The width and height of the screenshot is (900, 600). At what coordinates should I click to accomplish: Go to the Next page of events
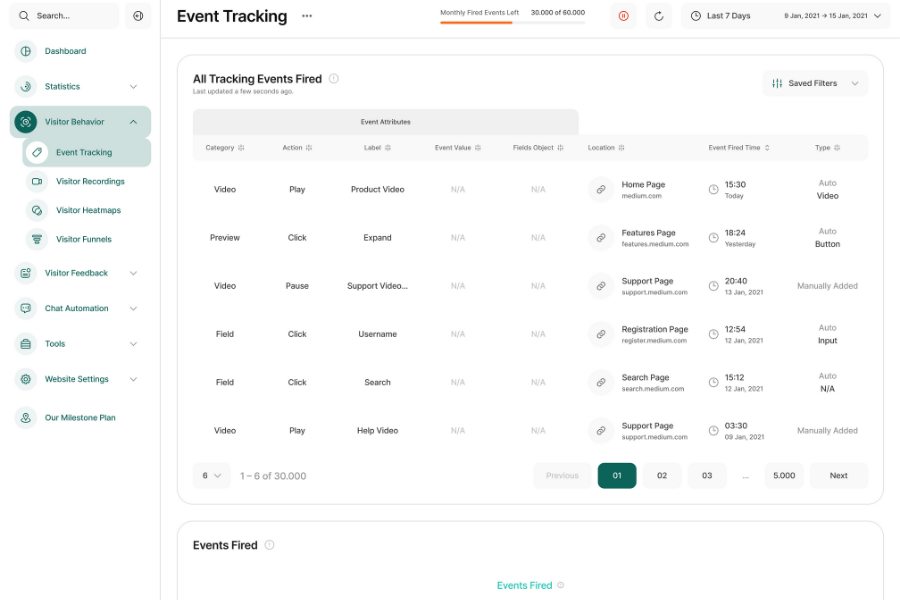click(839, 475)
